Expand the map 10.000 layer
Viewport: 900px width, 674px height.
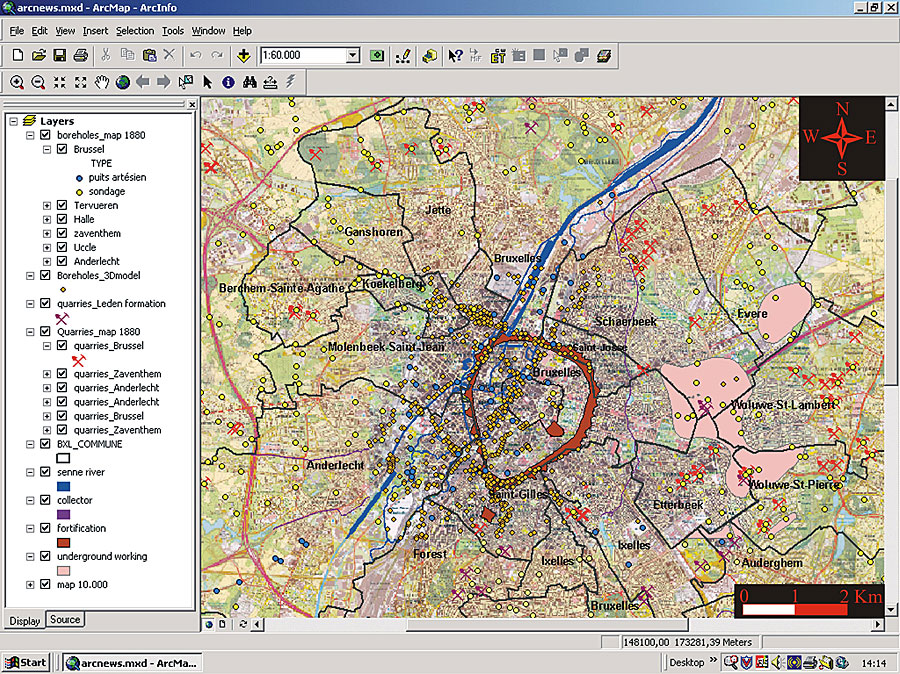click(x=31, y=584)
